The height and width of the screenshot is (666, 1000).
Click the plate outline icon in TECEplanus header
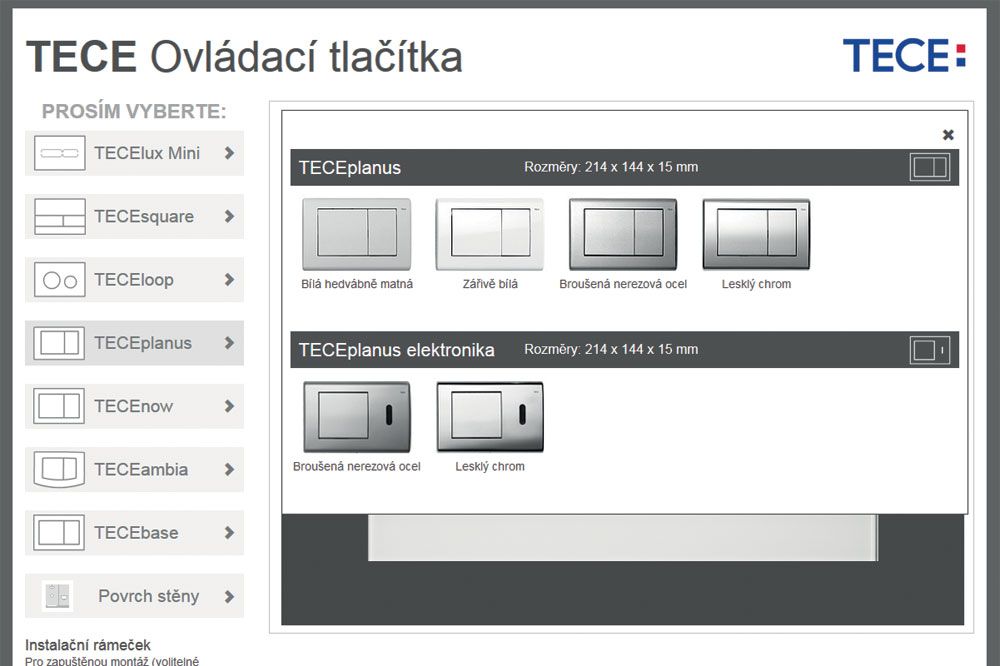click(x=930, y=167)
